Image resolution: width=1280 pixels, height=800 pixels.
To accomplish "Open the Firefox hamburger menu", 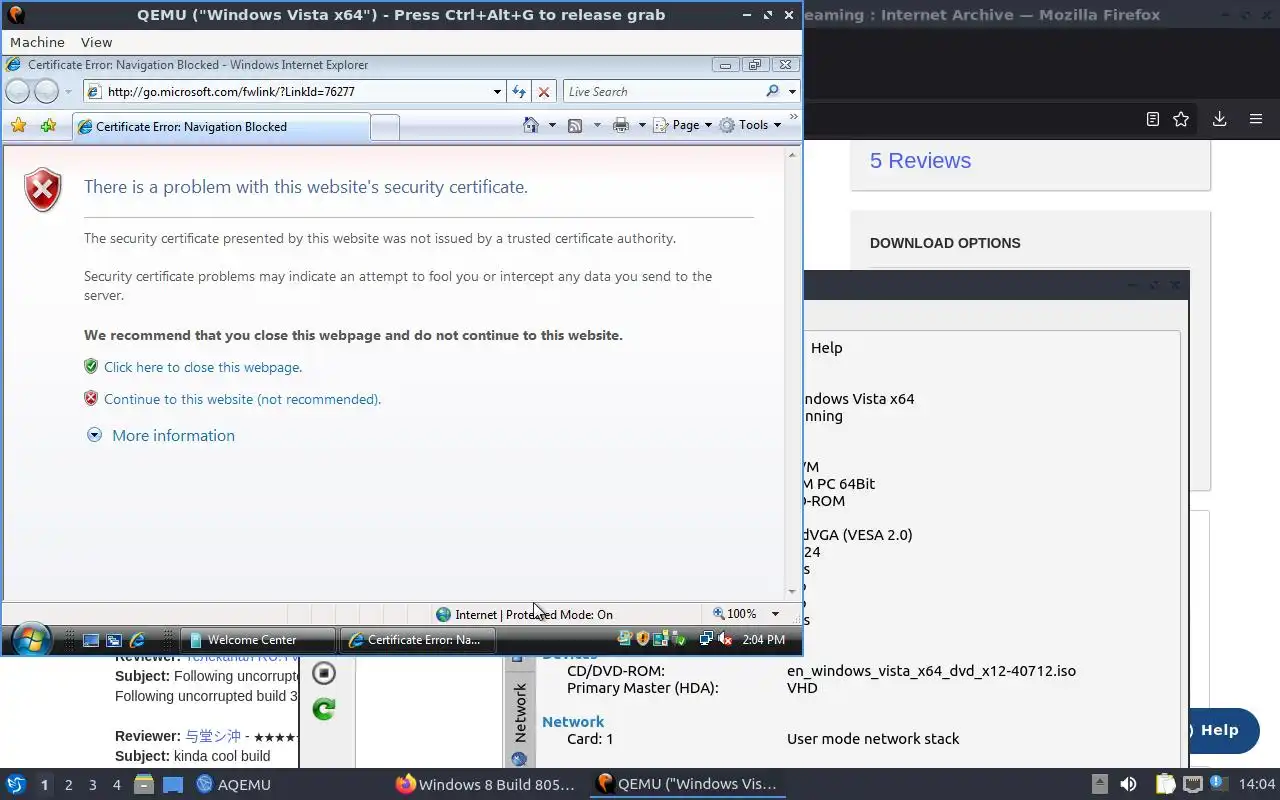I will click(x=1256, y=119).
